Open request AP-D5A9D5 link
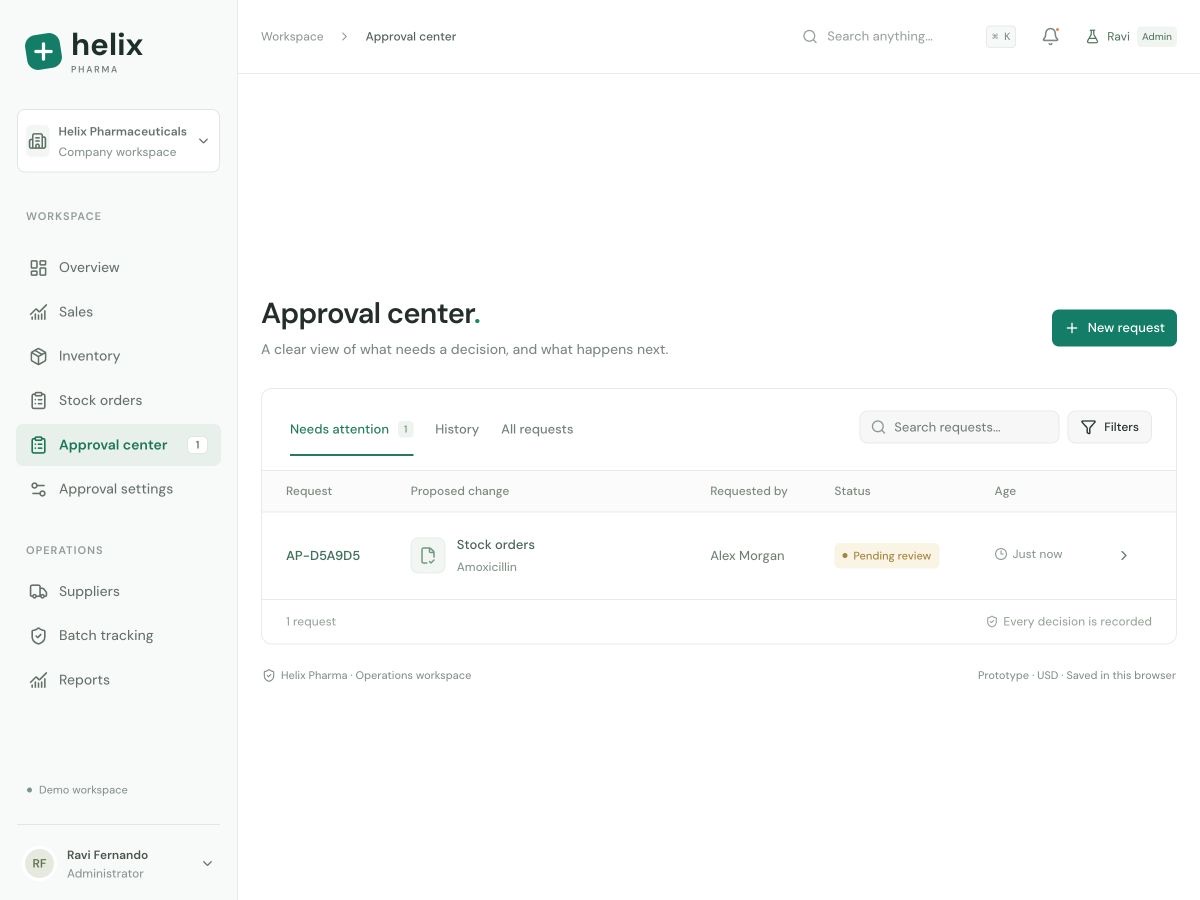1200x900 pixels. tap(323, 556)
